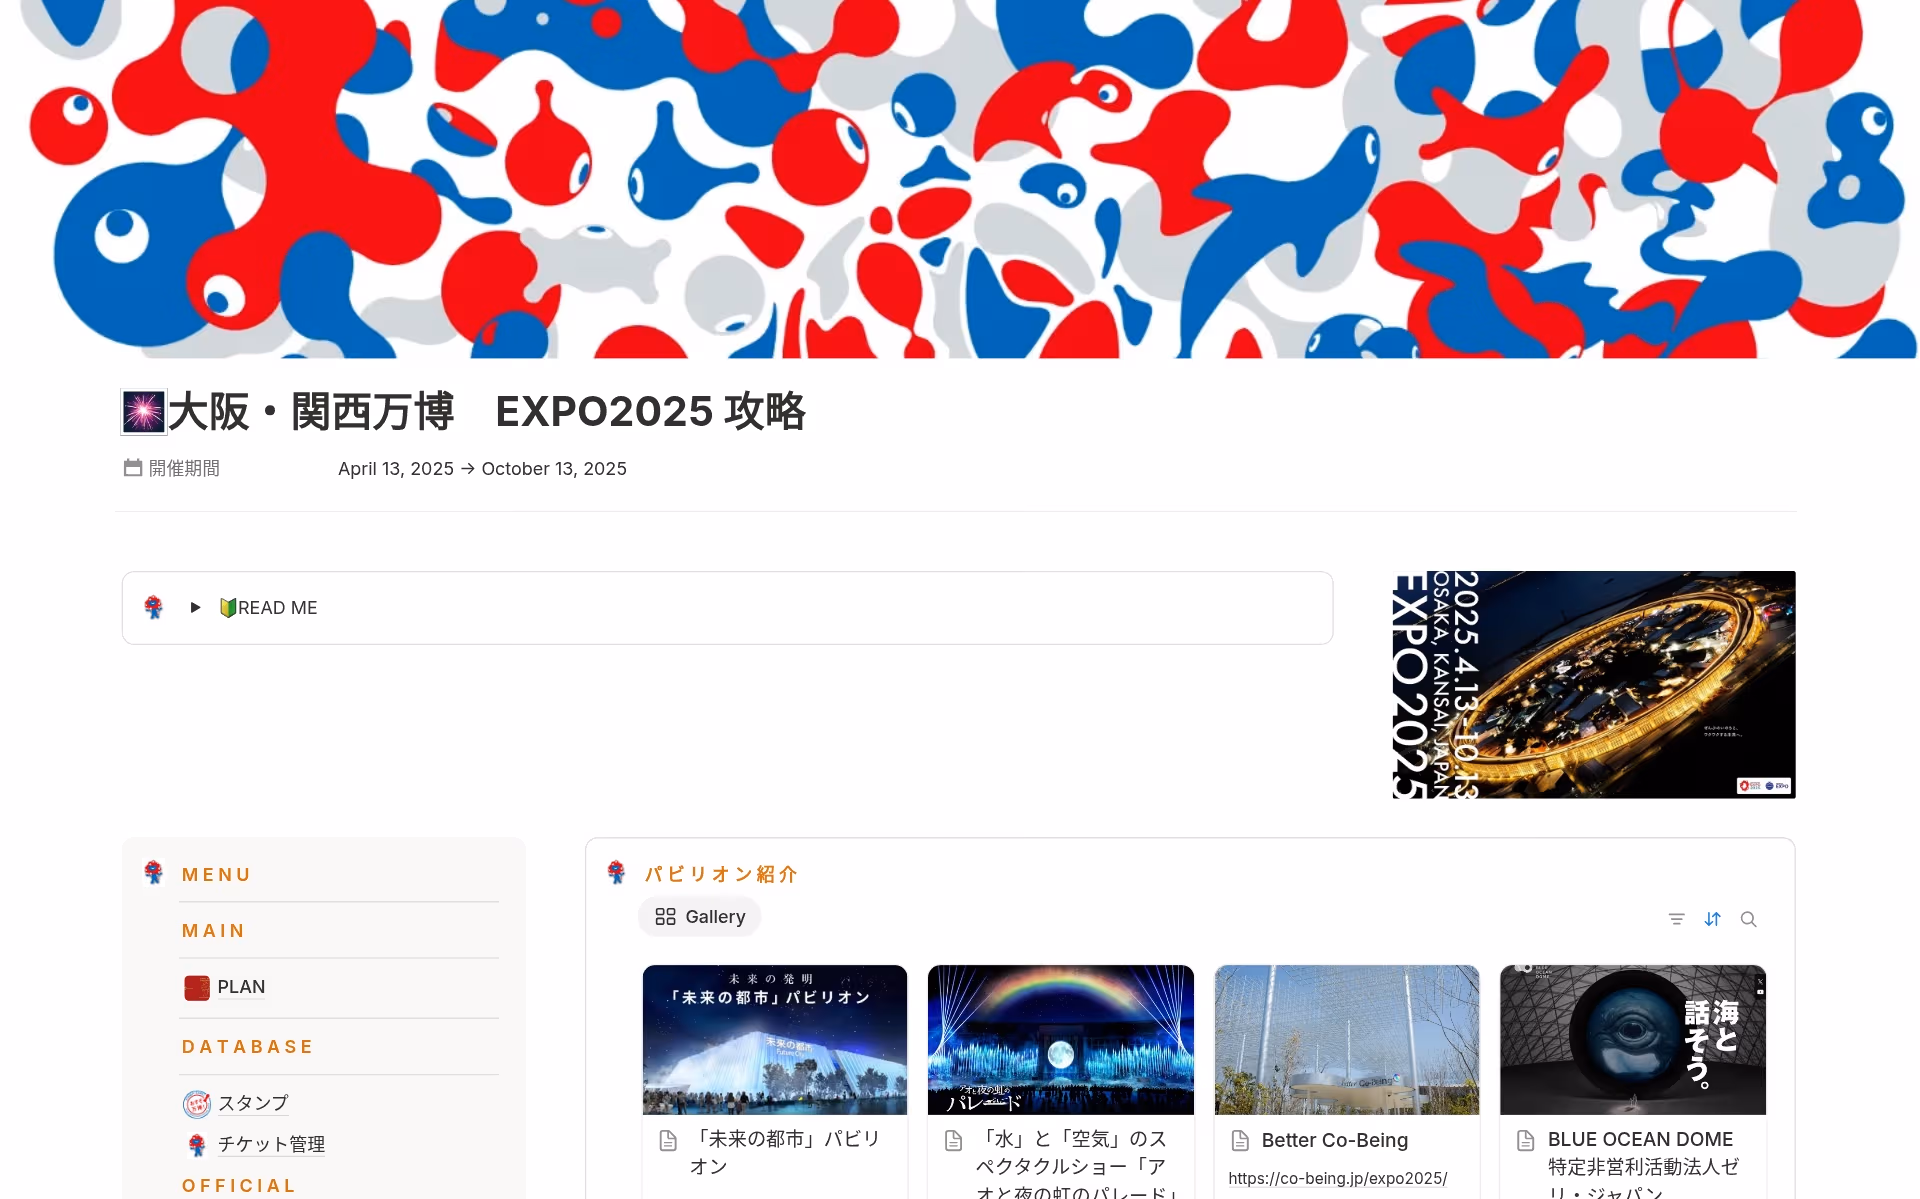This screenshot has width=1920, height=1199.
Task: Click the grid icon beside Gallery label
Action: click(x=666, y=916)
